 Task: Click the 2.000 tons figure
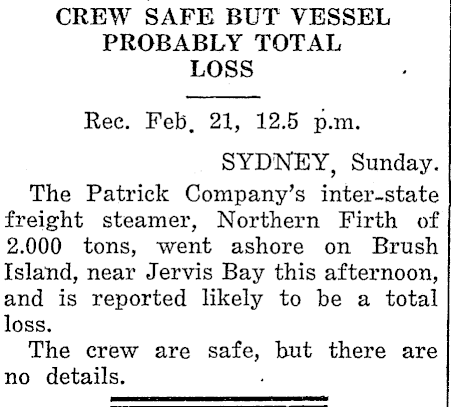pyautogui.click(x=71, y=246)
